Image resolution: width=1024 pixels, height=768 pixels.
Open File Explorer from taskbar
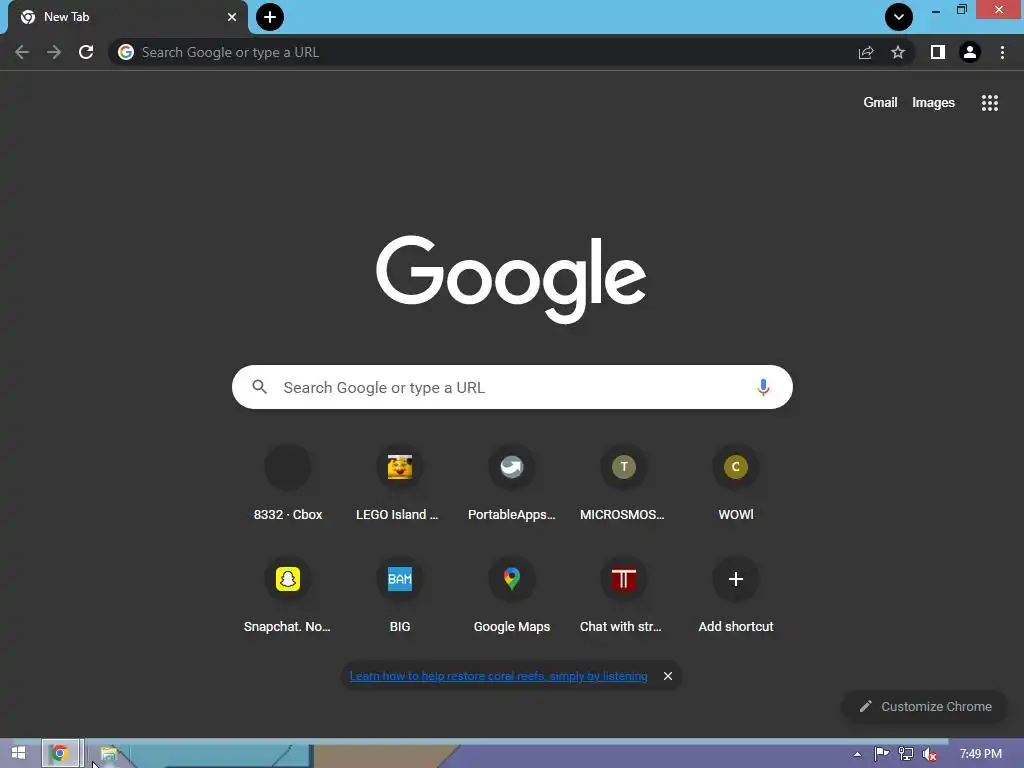click(x=108, y=754)
